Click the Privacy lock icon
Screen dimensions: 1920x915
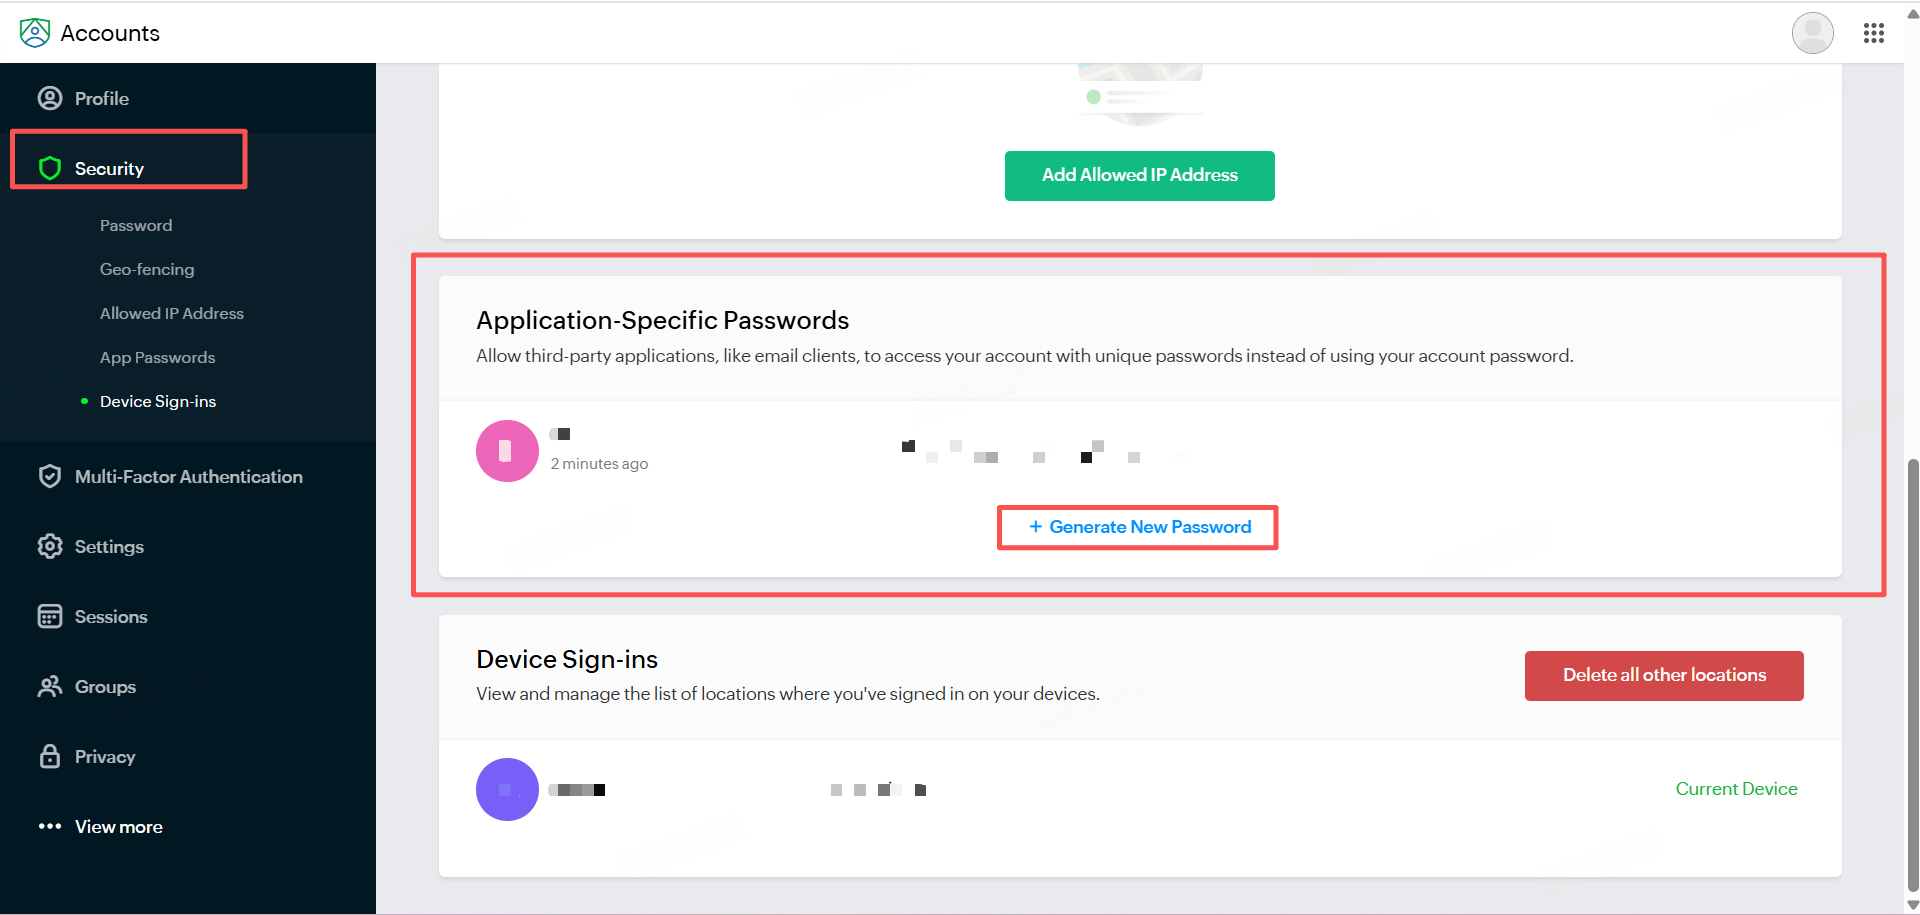click(50, 757)
